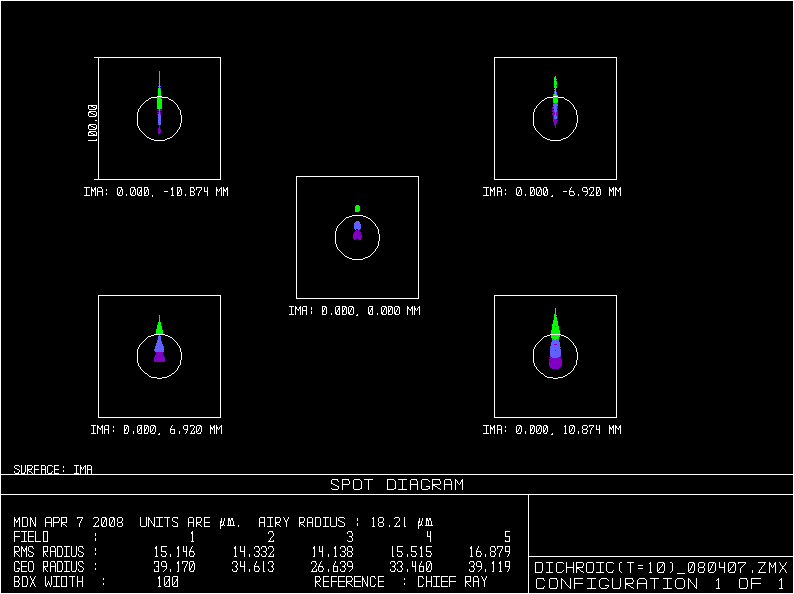Click the SPOT DIAGRAM title
The width and height of the screenshot is (794, 594).
coord(397,485)
